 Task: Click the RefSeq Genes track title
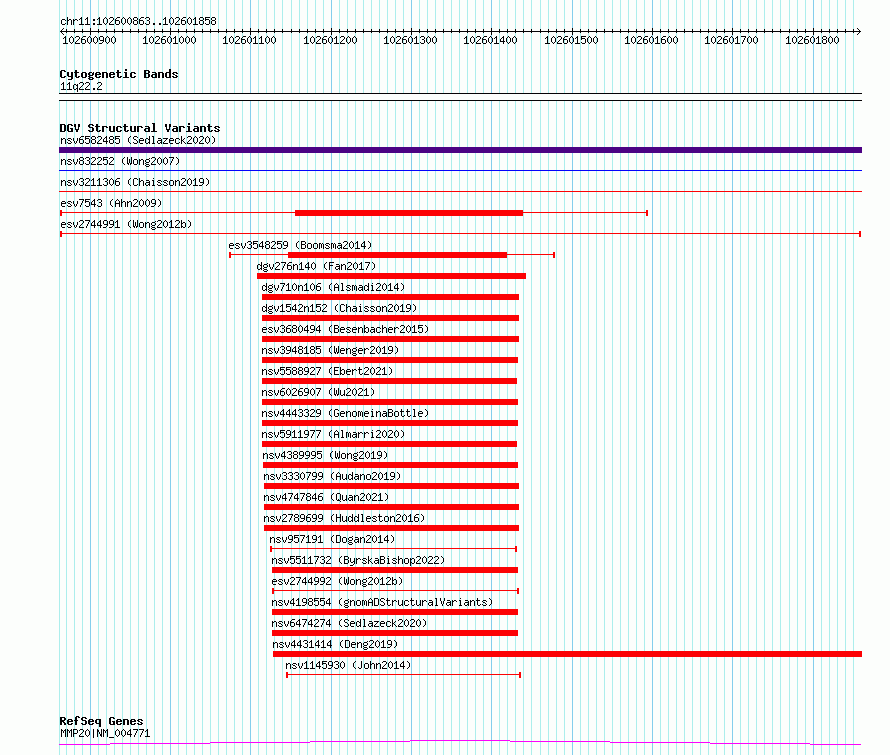pyautogui.click(x=101, y=721)
